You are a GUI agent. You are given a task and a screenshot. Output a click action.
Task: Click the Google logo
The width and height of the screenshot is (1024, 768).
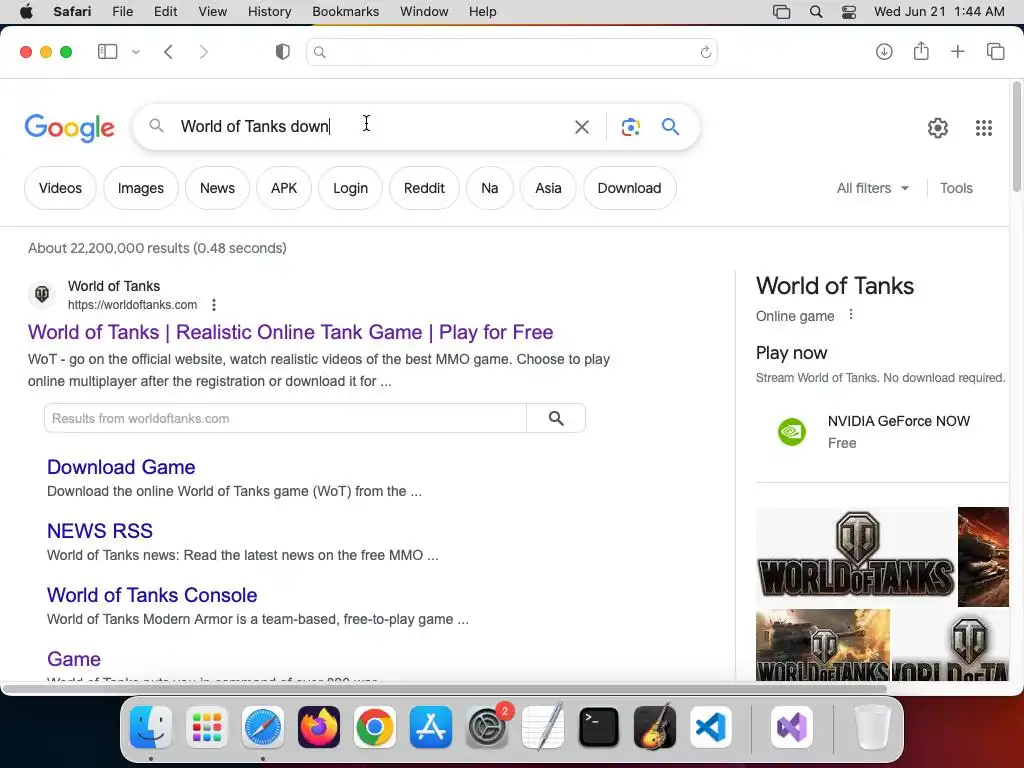tap(69, 128)
